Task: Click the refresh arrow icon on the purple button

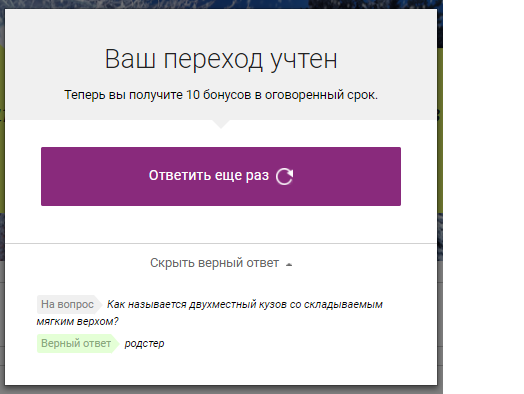Action: pyautogui.click(x=285, y=176)
